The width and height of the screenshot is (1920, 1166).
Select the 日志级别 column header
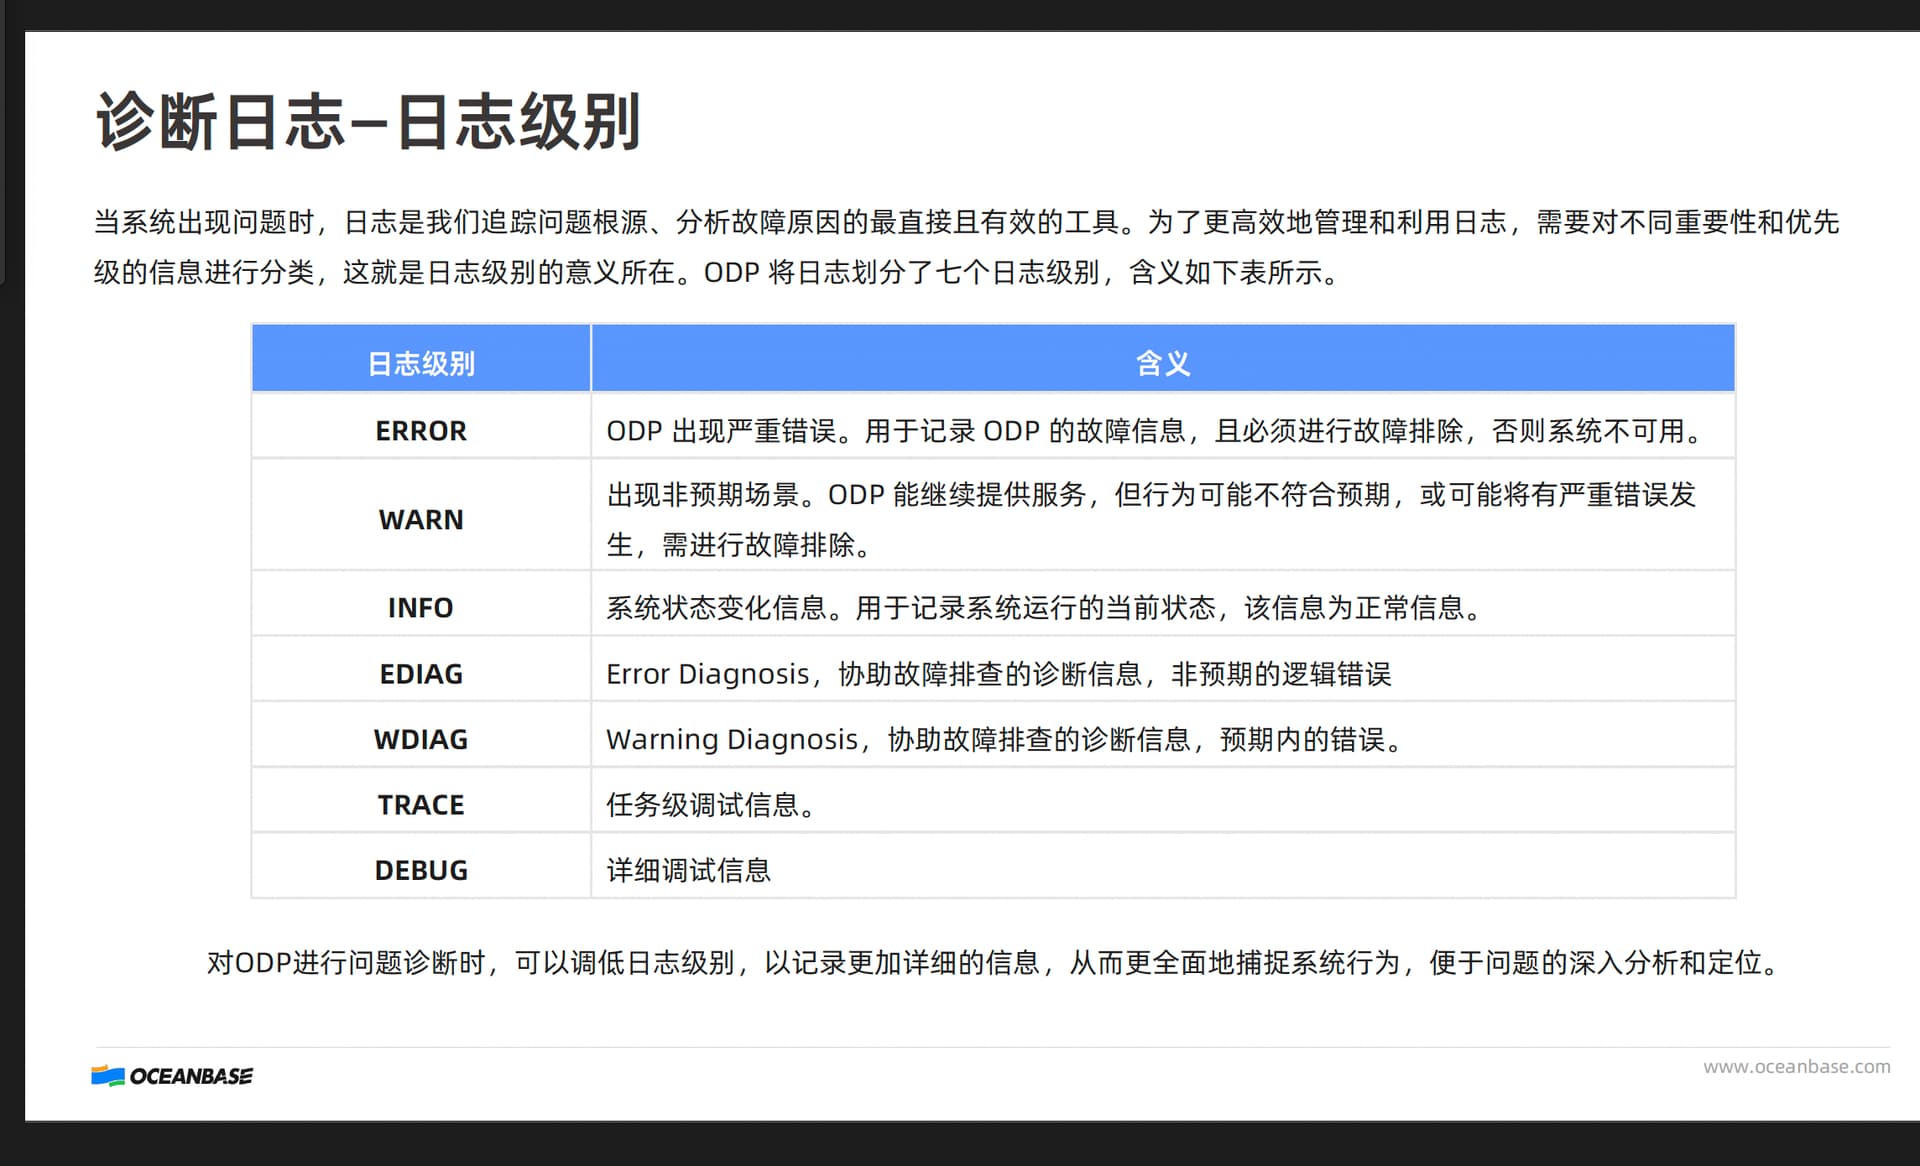point(421,358)
